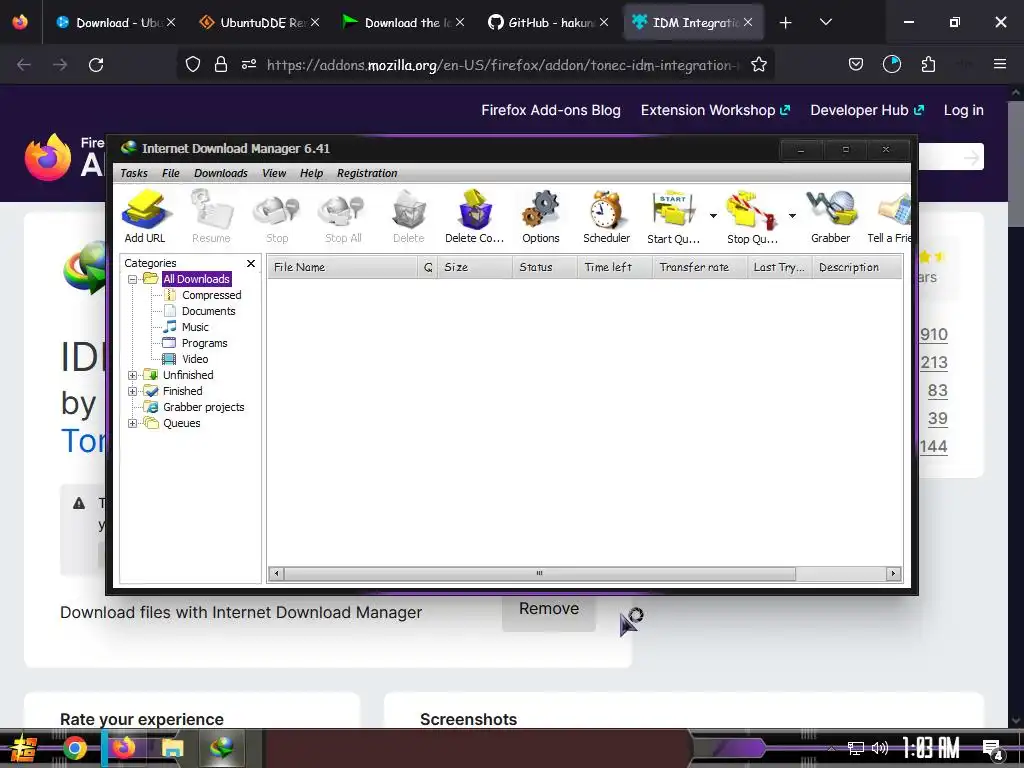This screenshot has width=1024, height=768.
Task: Switch to the UbuntuDDE browser tab
Action: pyautogui.click(x=259, y=22)
